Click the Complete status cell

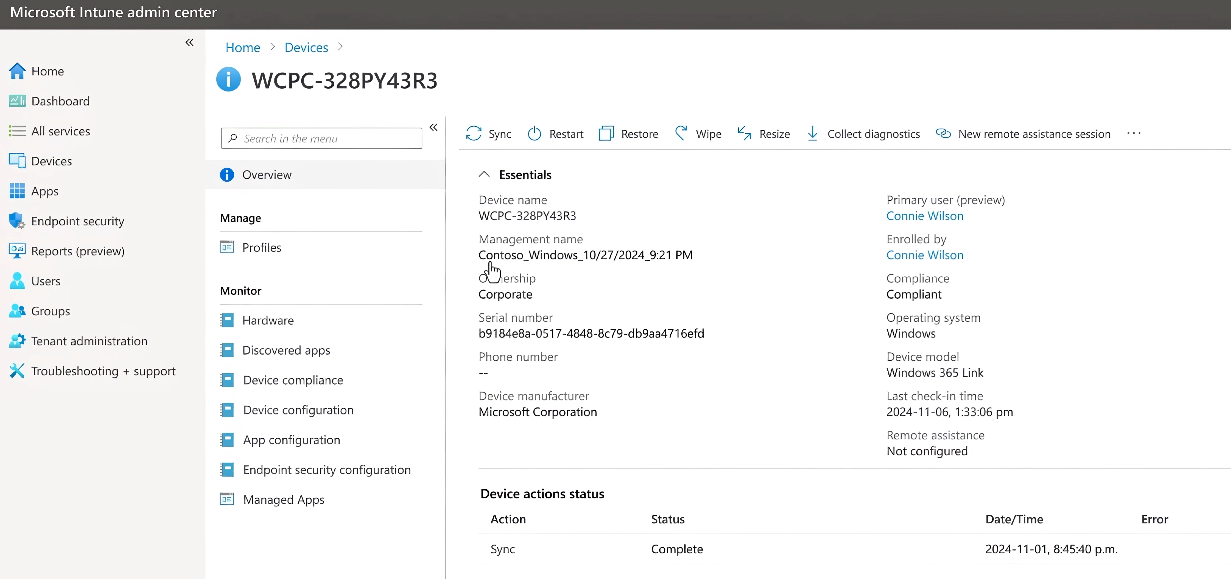[677, 549]
